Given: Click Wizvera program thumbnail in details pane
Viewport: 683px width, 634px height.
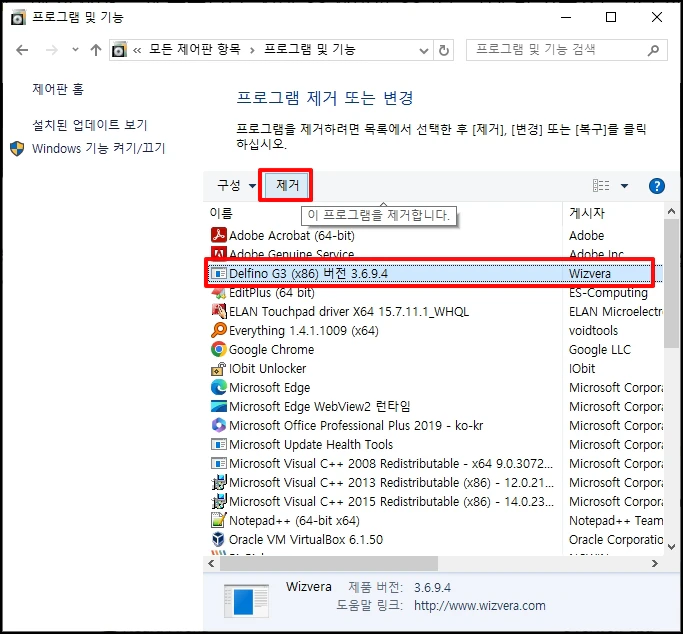Looking at the screenshot, I should pyautogui.click(x=246, y=601).
